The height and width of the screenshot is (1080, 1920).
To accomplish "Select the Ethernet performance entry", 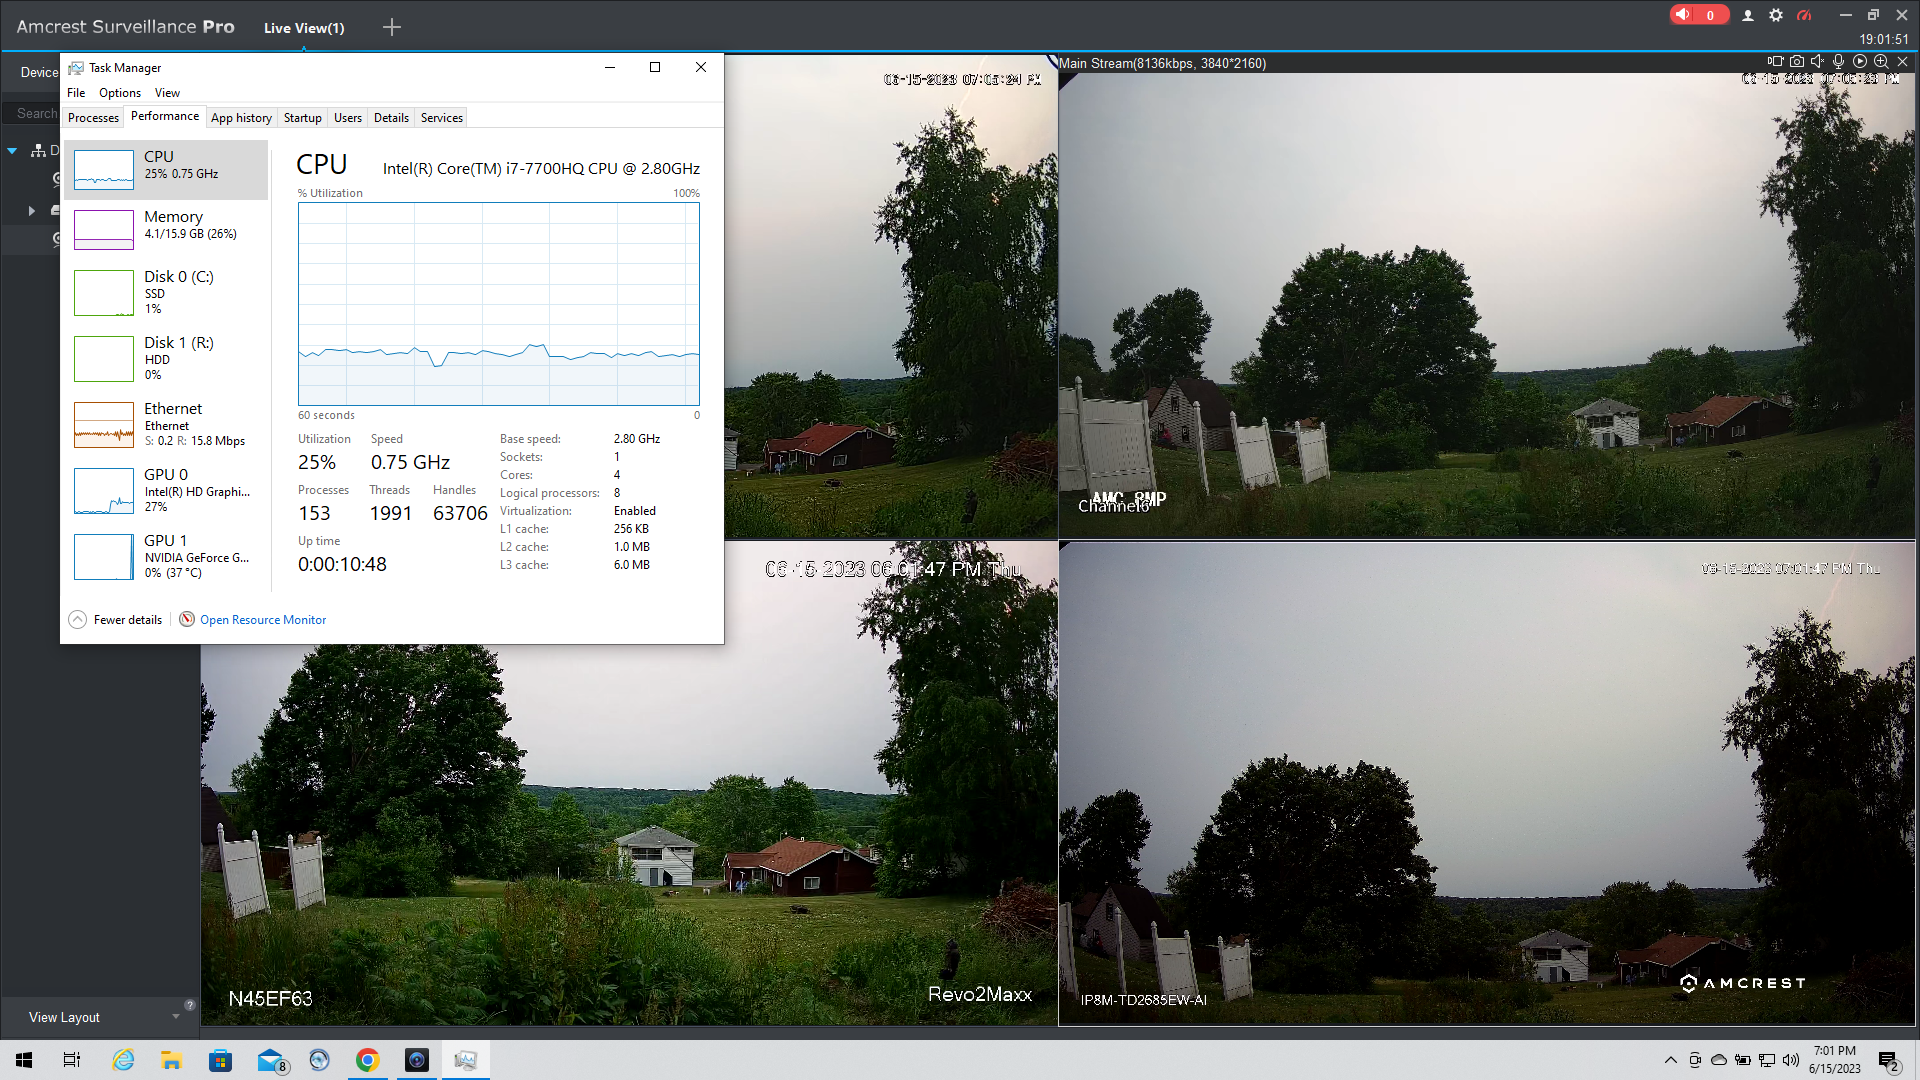I will pos(166,424).
